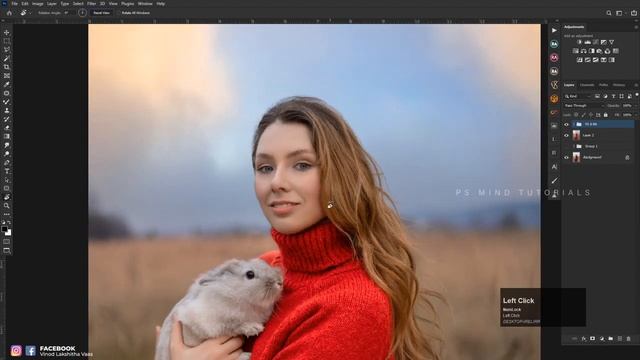Click the Home icon in options bar

point(9,13)
